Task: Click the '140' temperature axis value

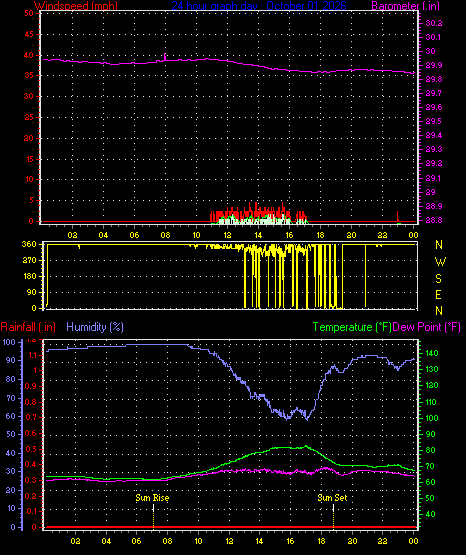Action: click(432, 353)
